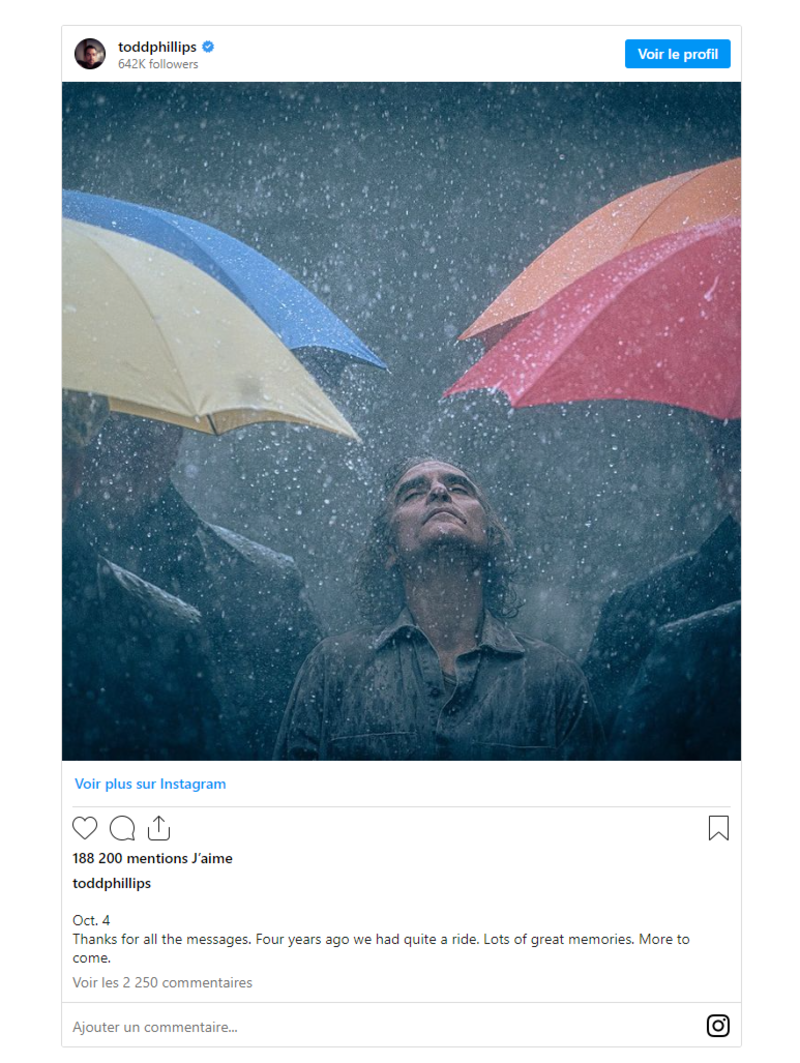Image resolution: width=800 pixels, height=1063 pixels.
Task: Open comments via the speech bubble icon
Action: (122, 828)
